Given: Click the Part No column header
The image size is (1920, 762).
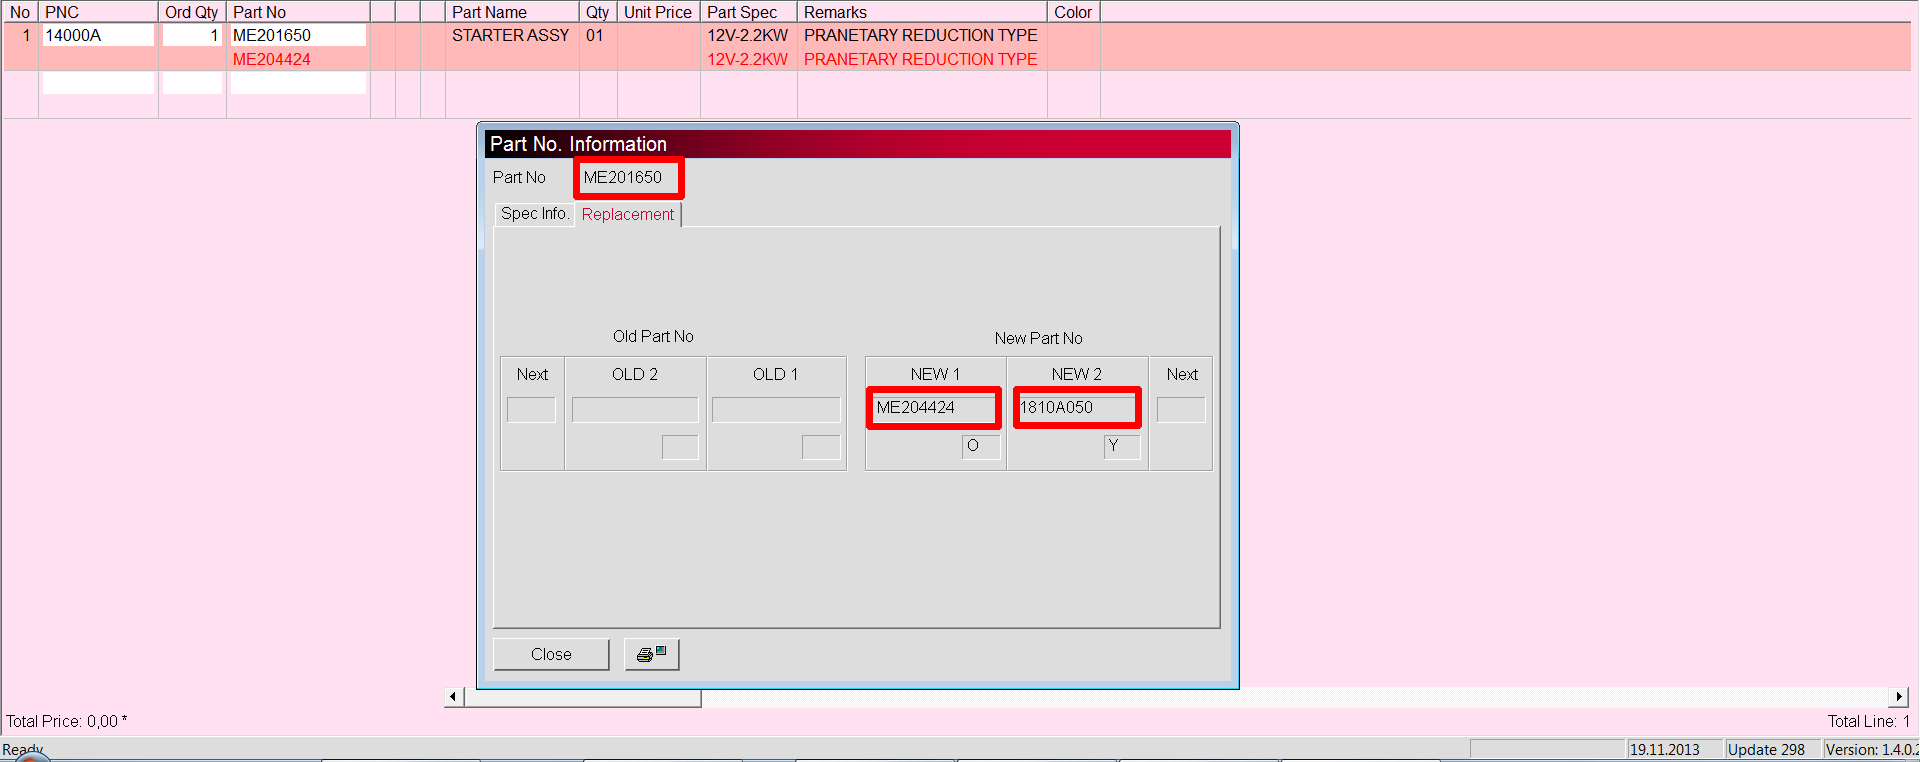Looking at the screenshot, I should tap(298, 12).
